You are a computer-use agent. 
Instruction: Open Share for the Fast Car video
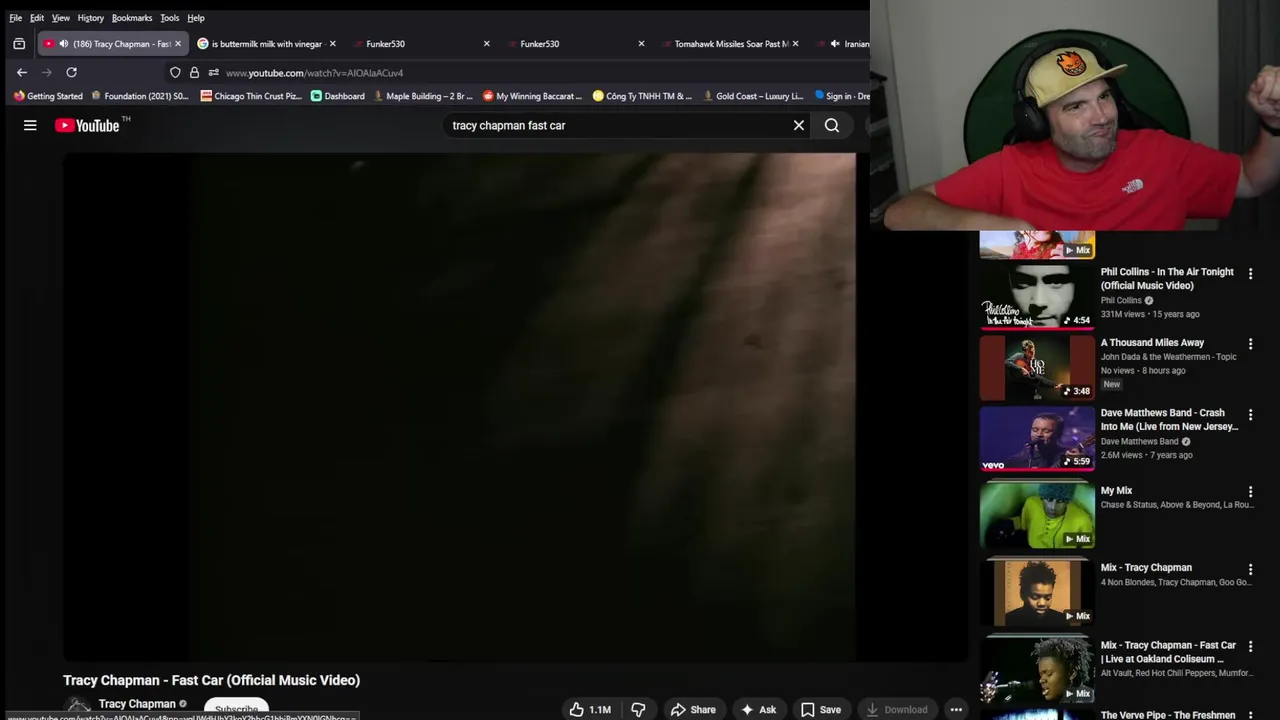[x=693, y=709]
